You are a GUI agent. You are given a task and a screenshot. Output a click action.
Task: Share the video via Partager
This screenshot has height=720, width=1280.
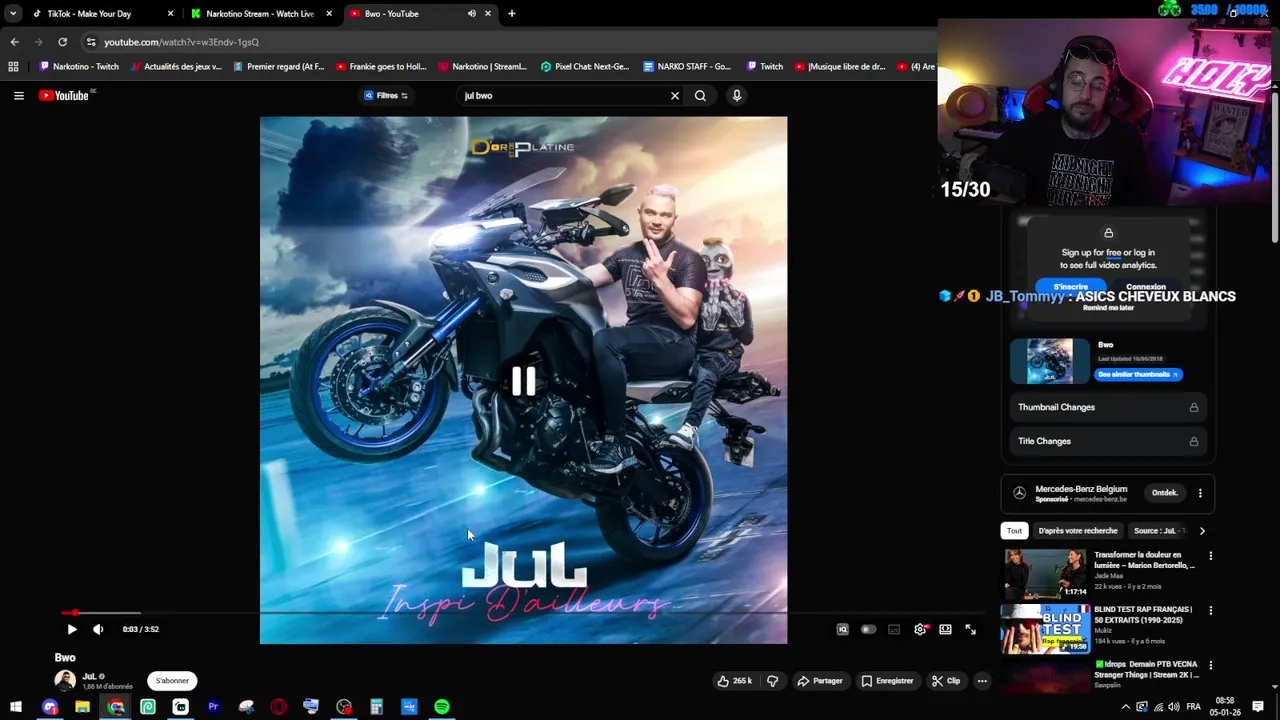pyautogui.click(x=819, y=681)
